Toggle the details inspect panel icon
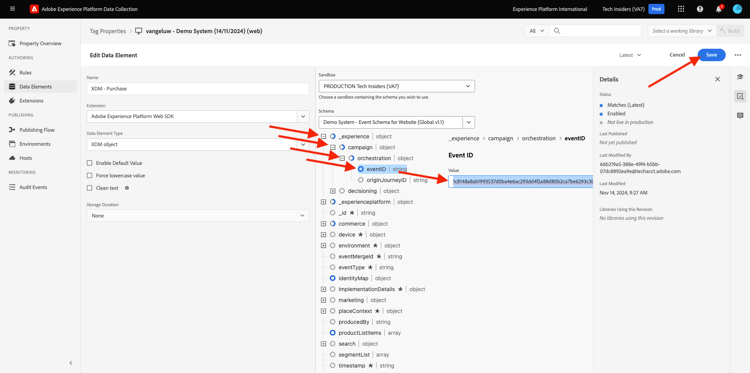Screen dimensions: 750x373 (740, 97)
